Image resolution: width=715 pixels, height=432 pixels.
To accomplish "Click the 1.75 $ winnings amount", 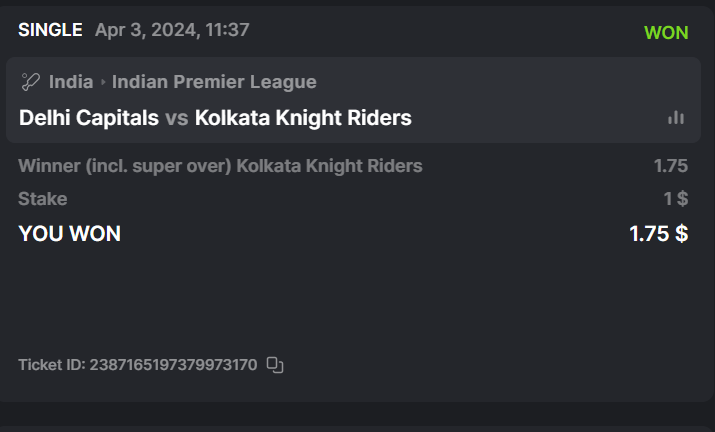I will pos(658,234).
